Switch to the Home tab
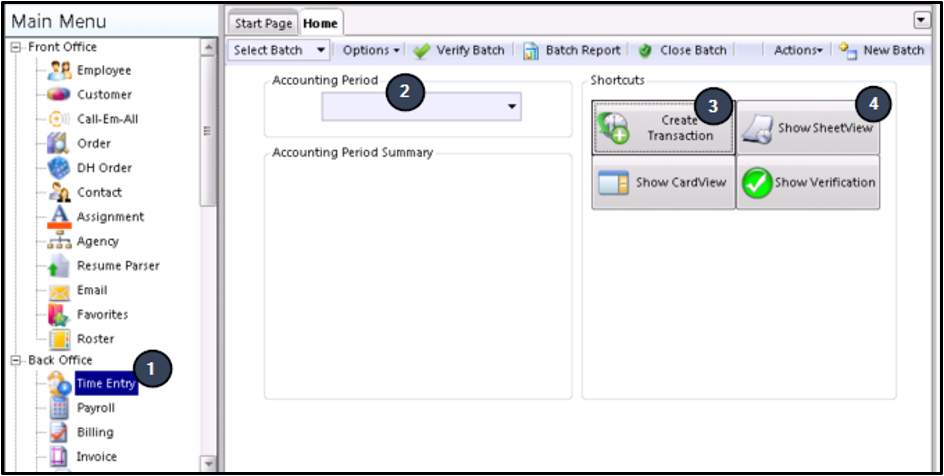This screenshot has width=944, height=476. point(320,23)
